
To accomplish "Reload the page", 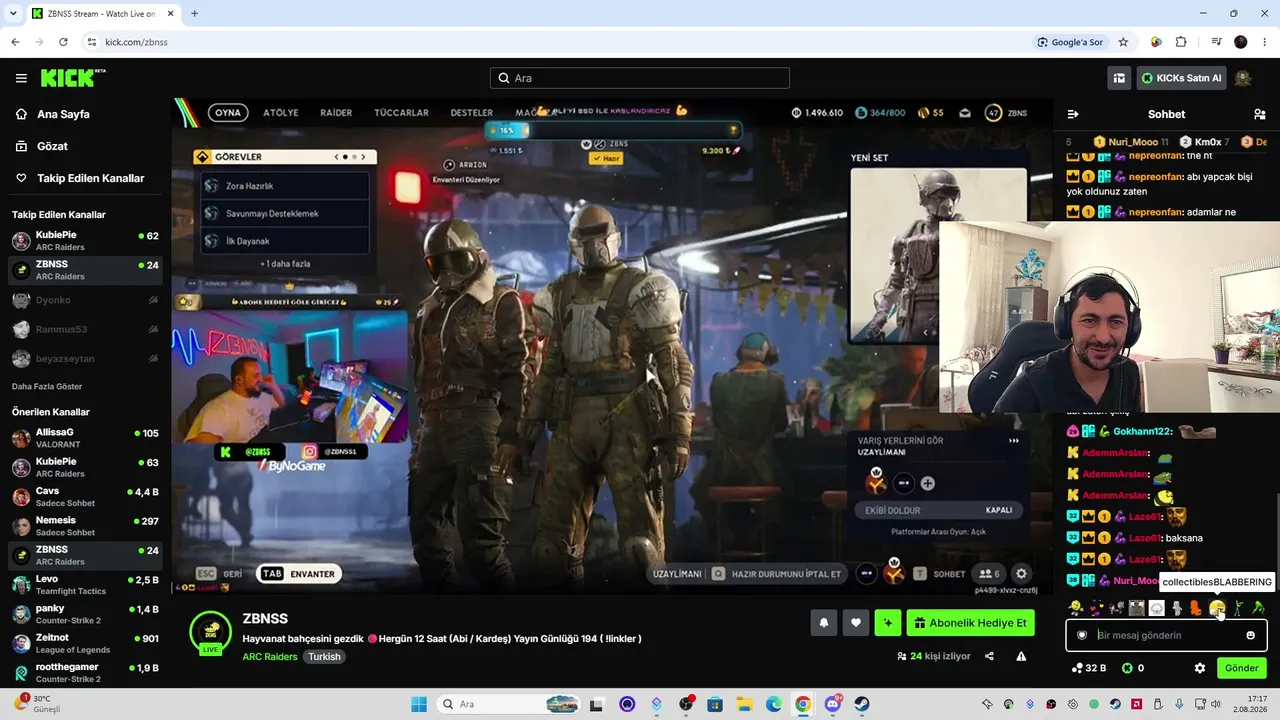I will coord(63,42).
